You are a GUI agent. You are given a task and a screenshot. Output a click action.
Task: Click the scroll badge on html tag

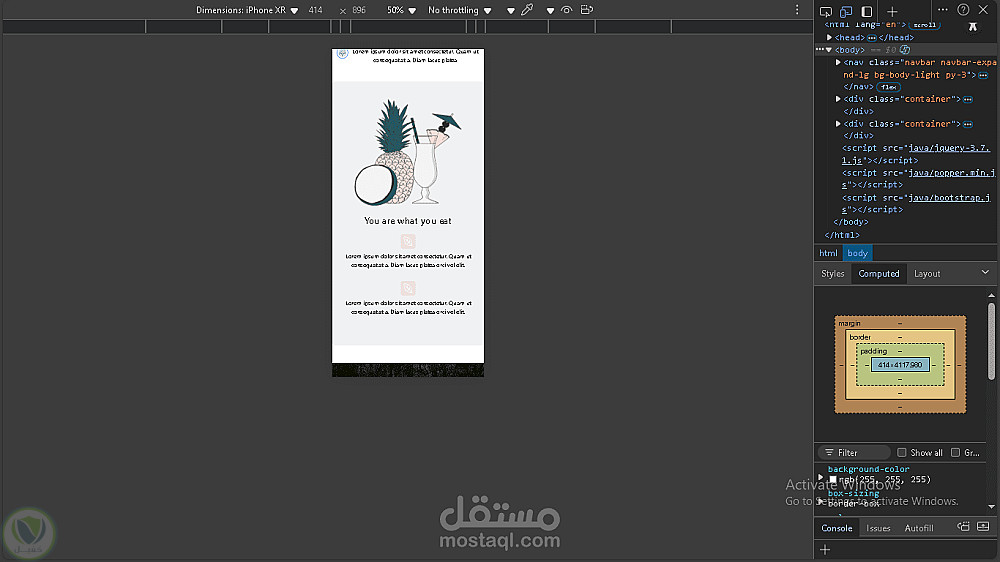click(924, 25)
